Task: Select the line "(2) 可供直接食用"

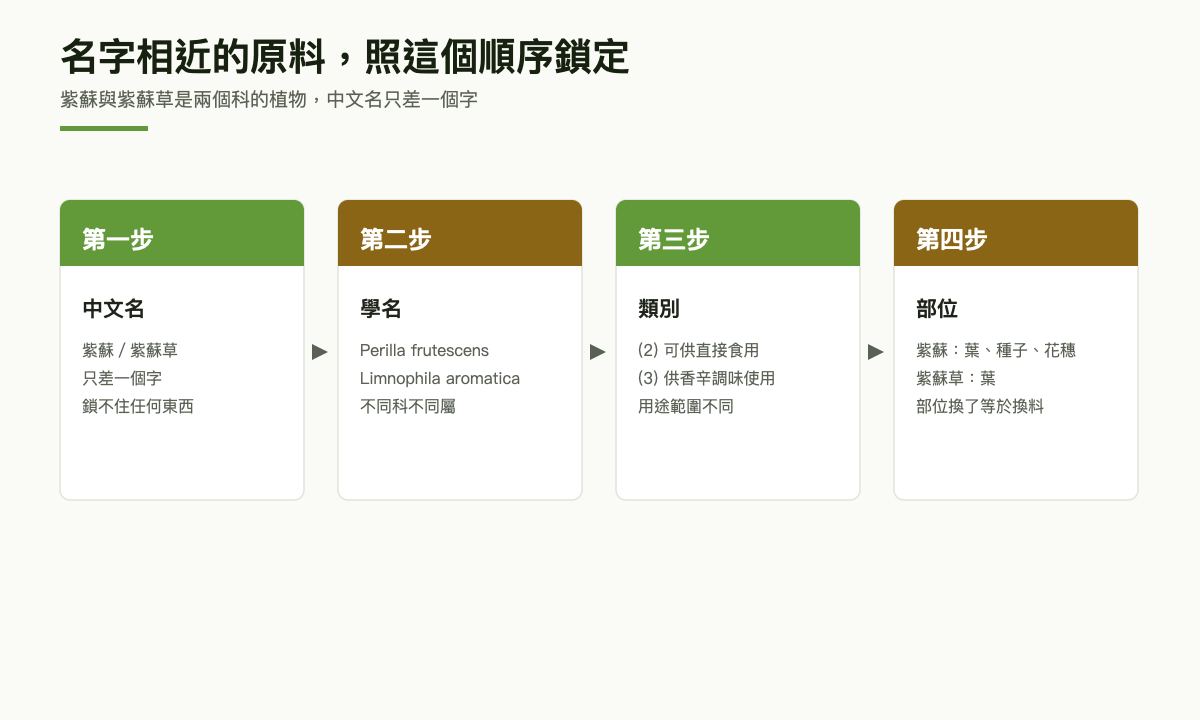Action: click(699, 351)
